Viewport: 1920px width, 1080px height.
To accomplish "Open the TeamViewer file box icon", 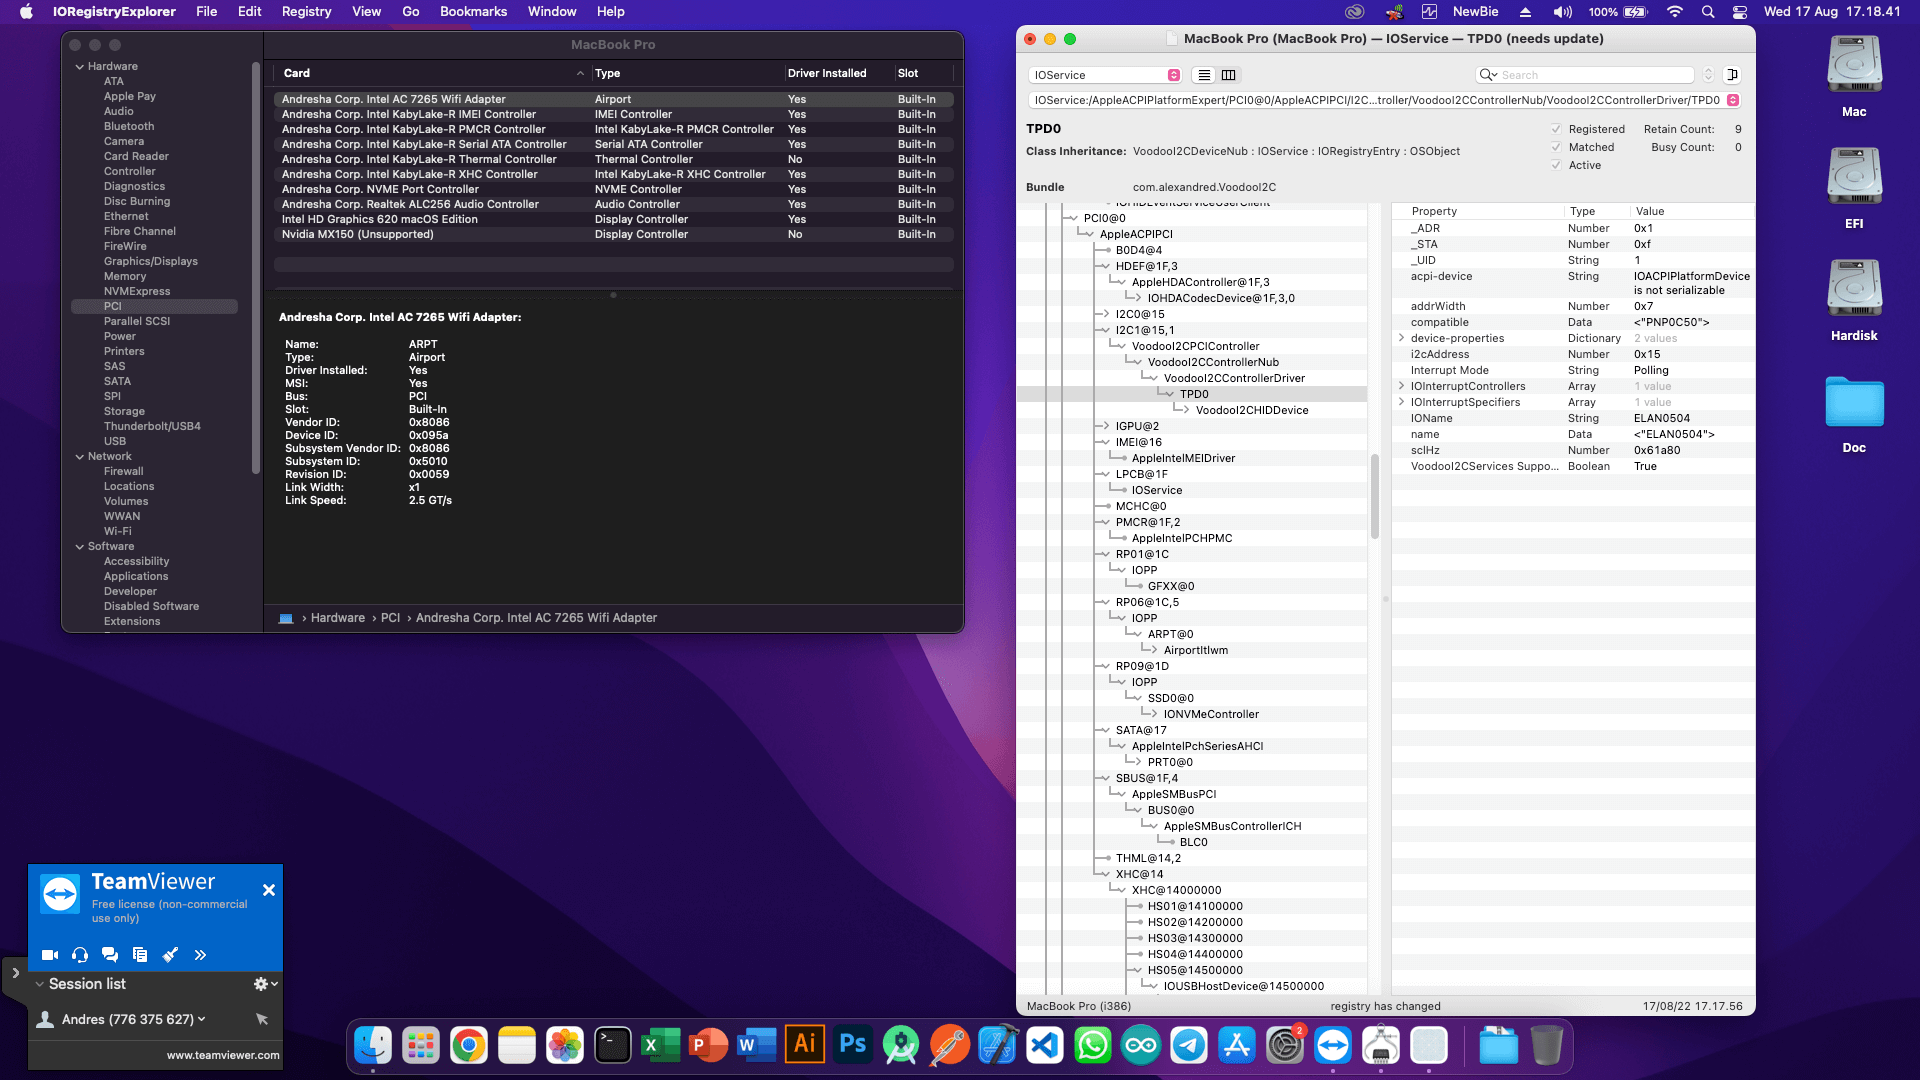I will tap(140, 955).
